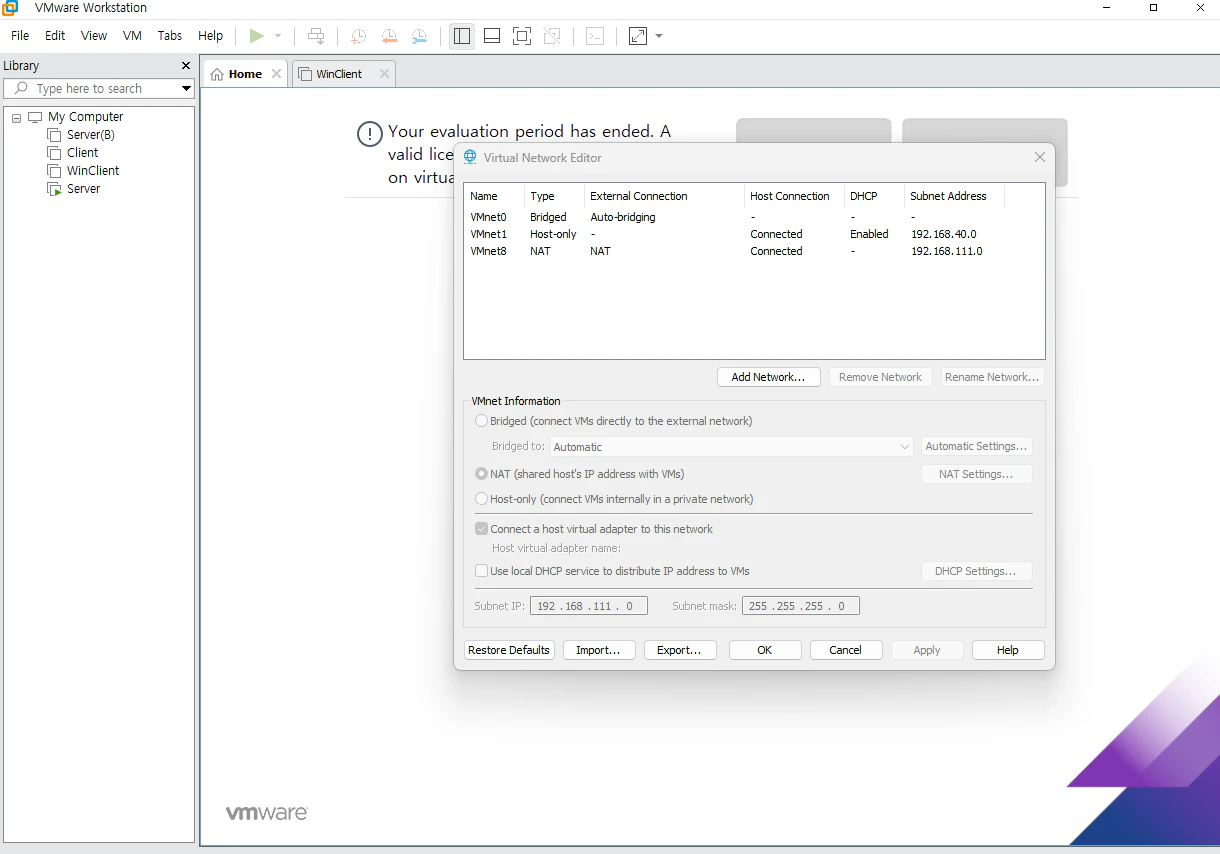The height and width of the screenshot is (854, 1220).
Task: Select Client virtual machine in Library
Action: [82, 153]
